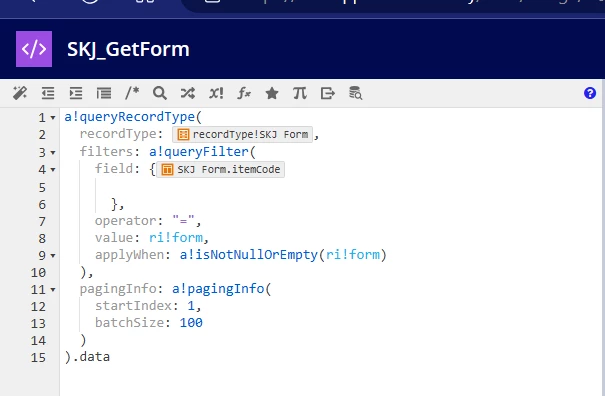605x396 pixels.
Task: Open search with the magnifier icon
Action: [160, 93]
